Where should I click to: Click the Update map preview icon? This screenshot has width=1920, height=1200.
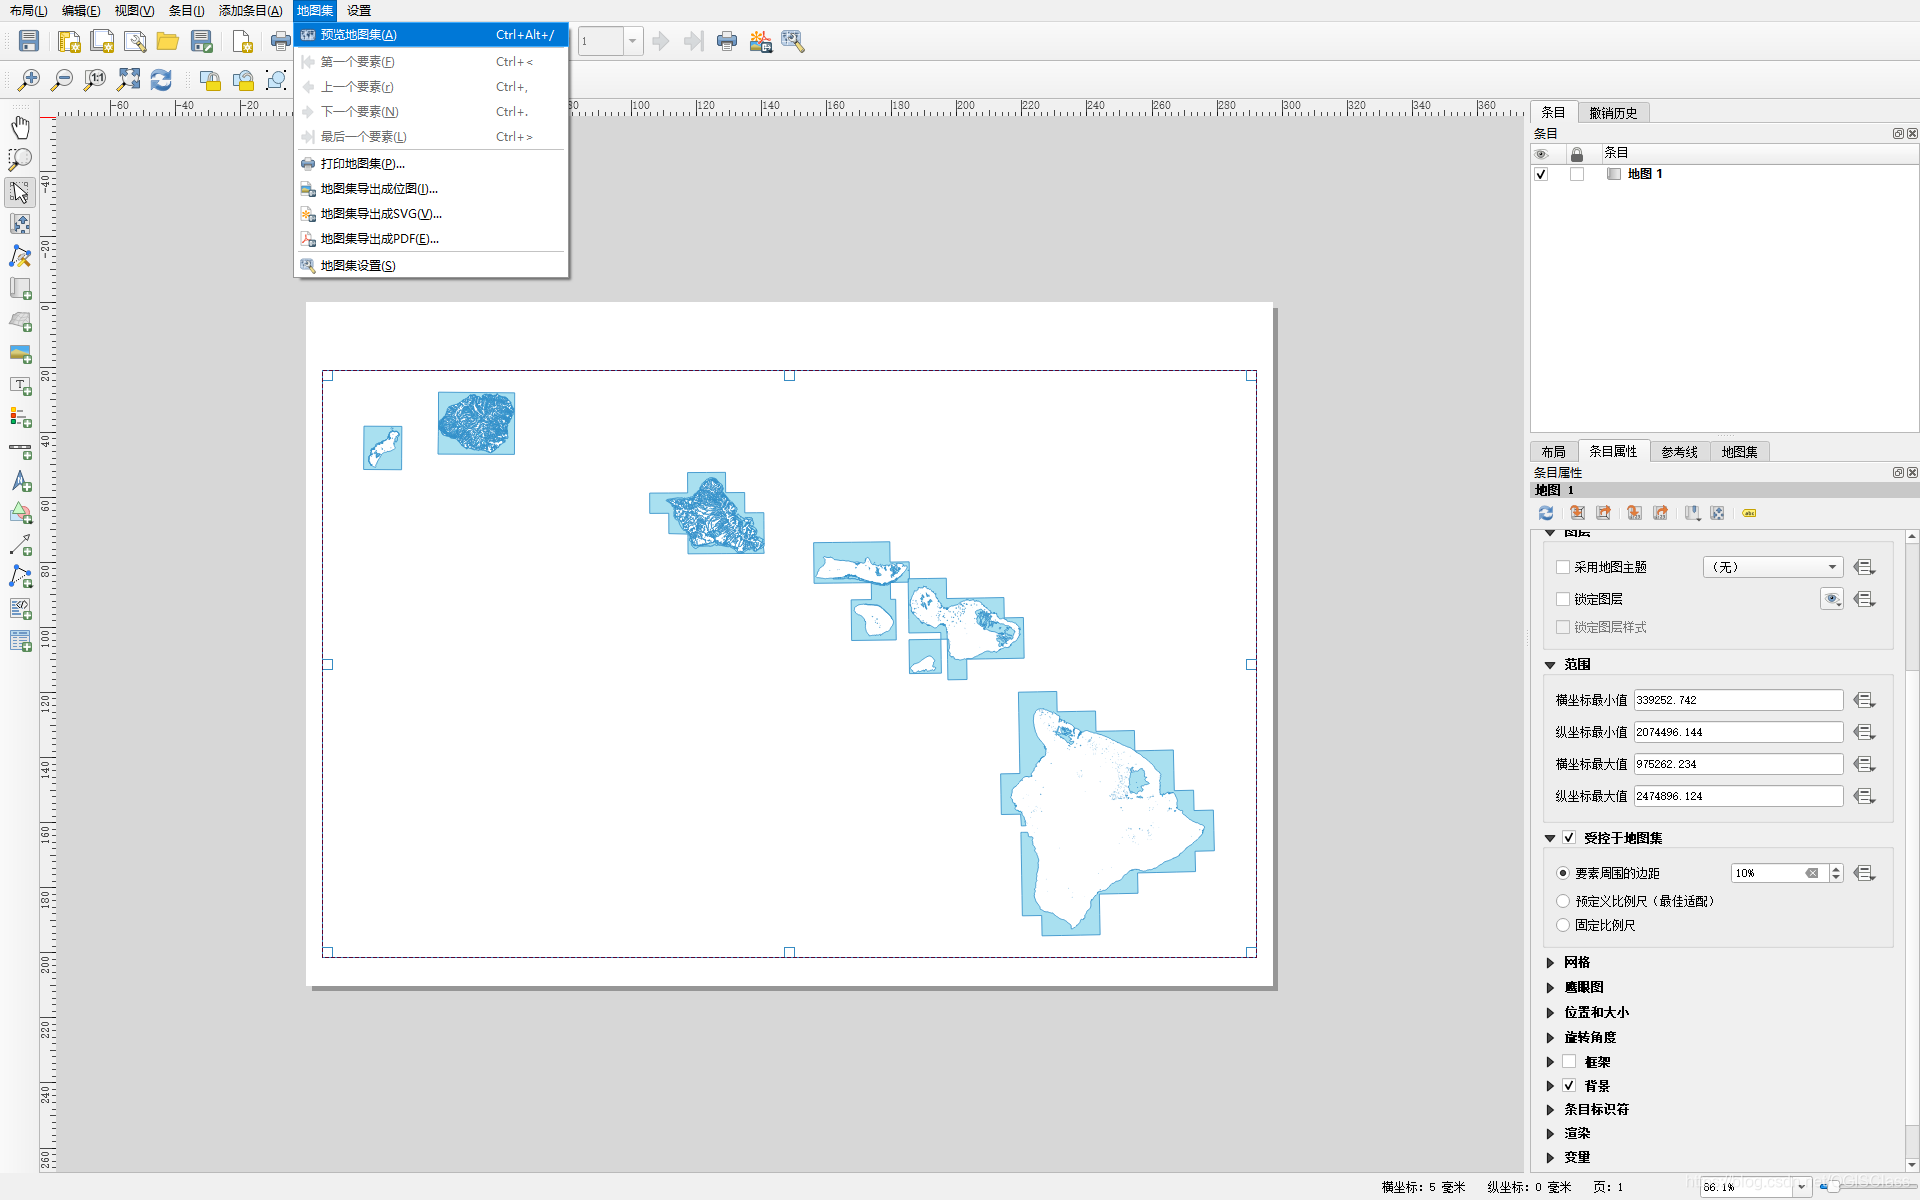1546,513
